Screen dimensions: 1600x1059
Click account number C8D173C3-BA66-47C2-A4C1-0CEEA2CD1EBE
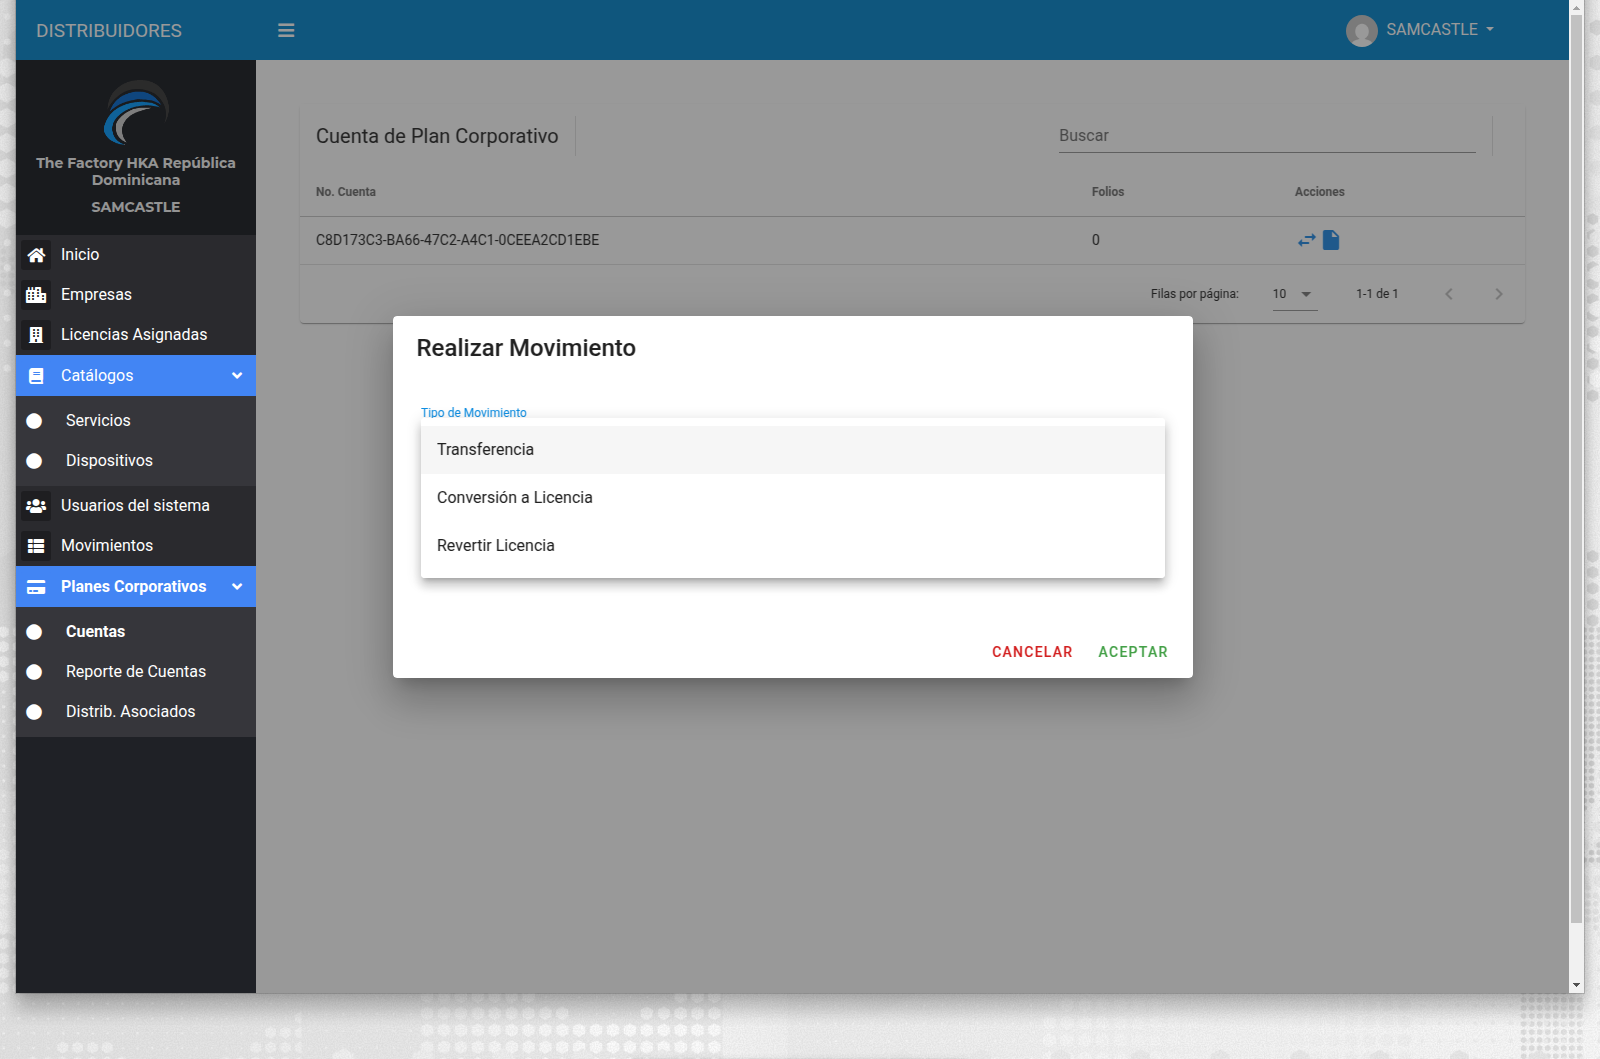[x=458, y=240]
